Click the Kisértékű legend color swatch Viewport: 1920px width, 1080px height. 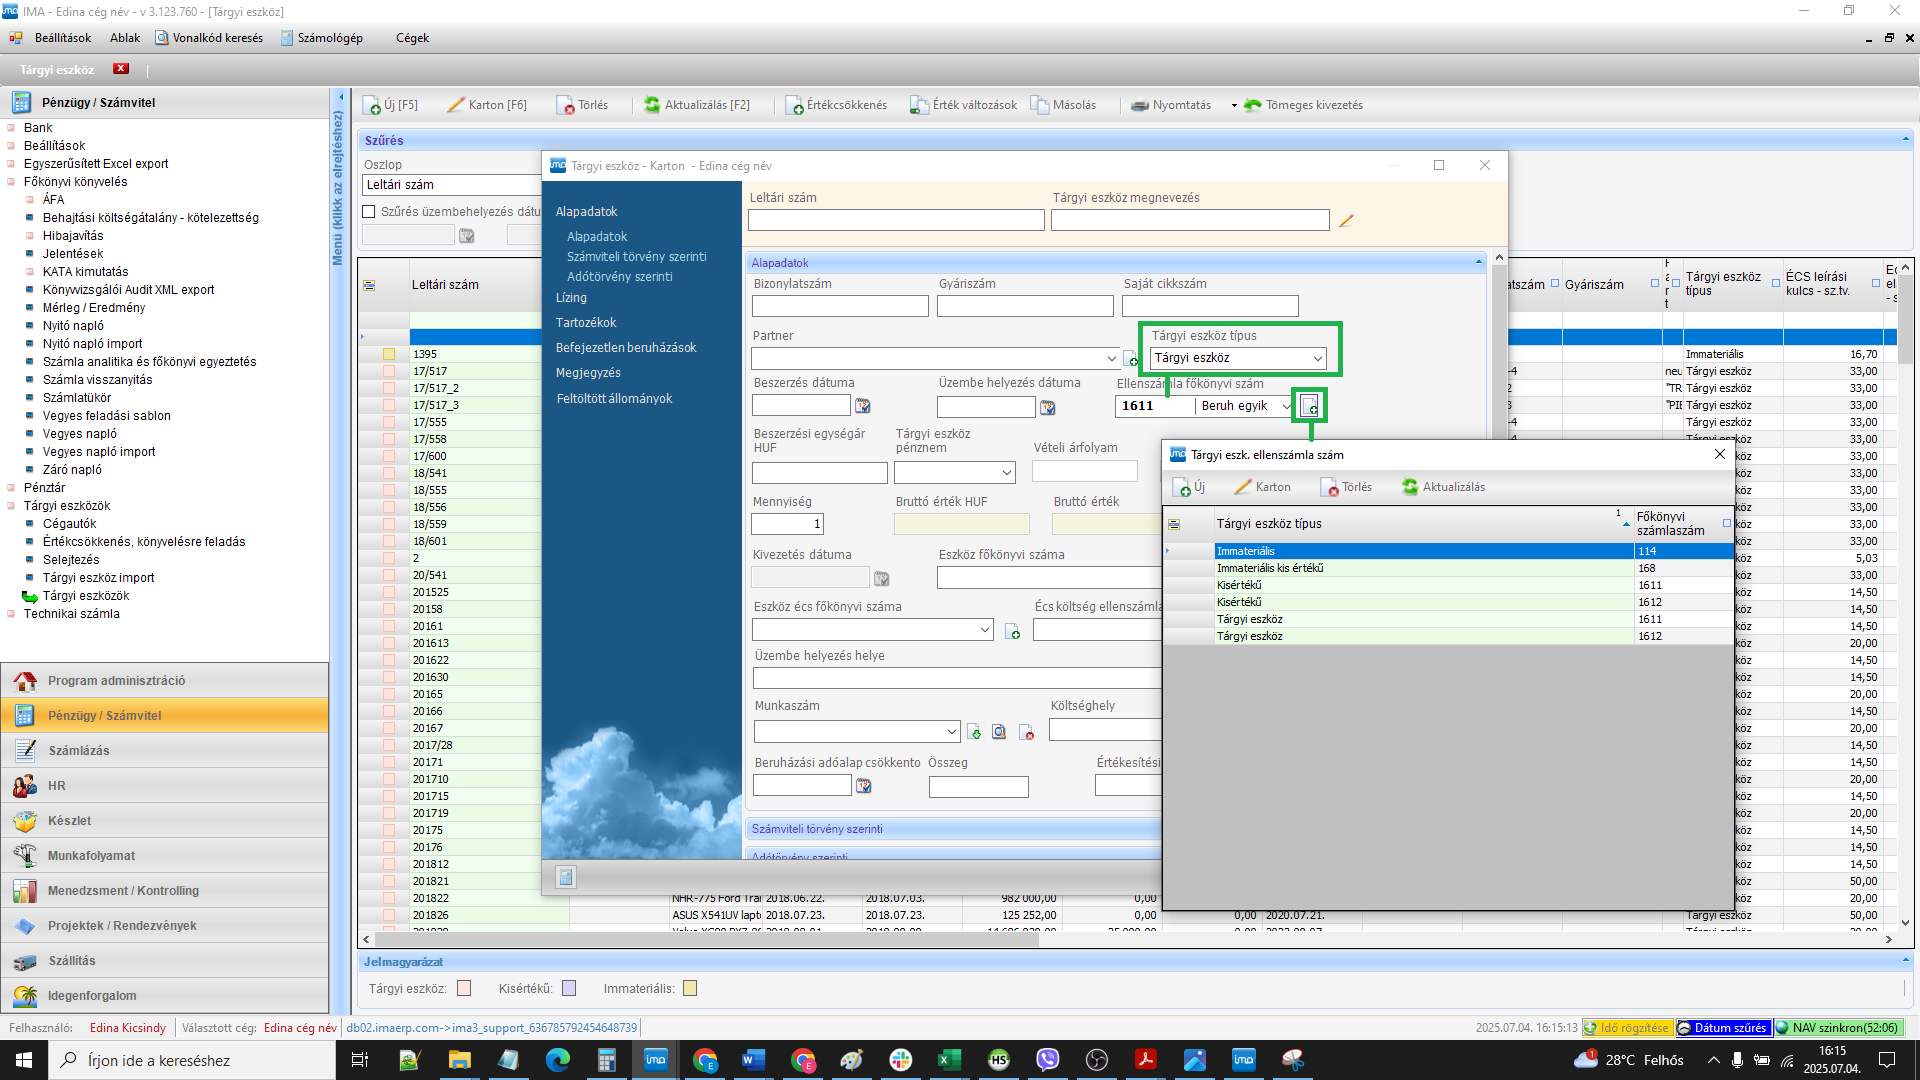[569, 989]
